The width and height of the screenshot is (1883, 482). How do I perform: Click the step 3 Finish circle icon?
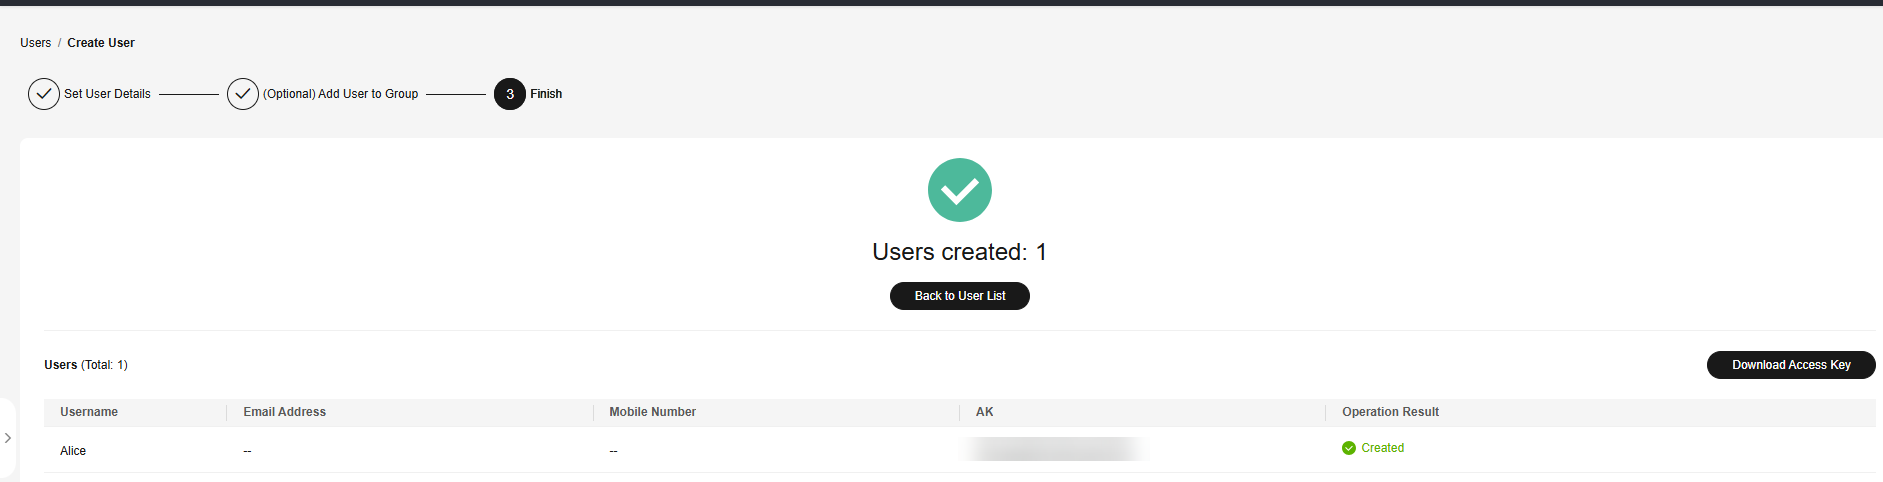[x=510, y=94]
